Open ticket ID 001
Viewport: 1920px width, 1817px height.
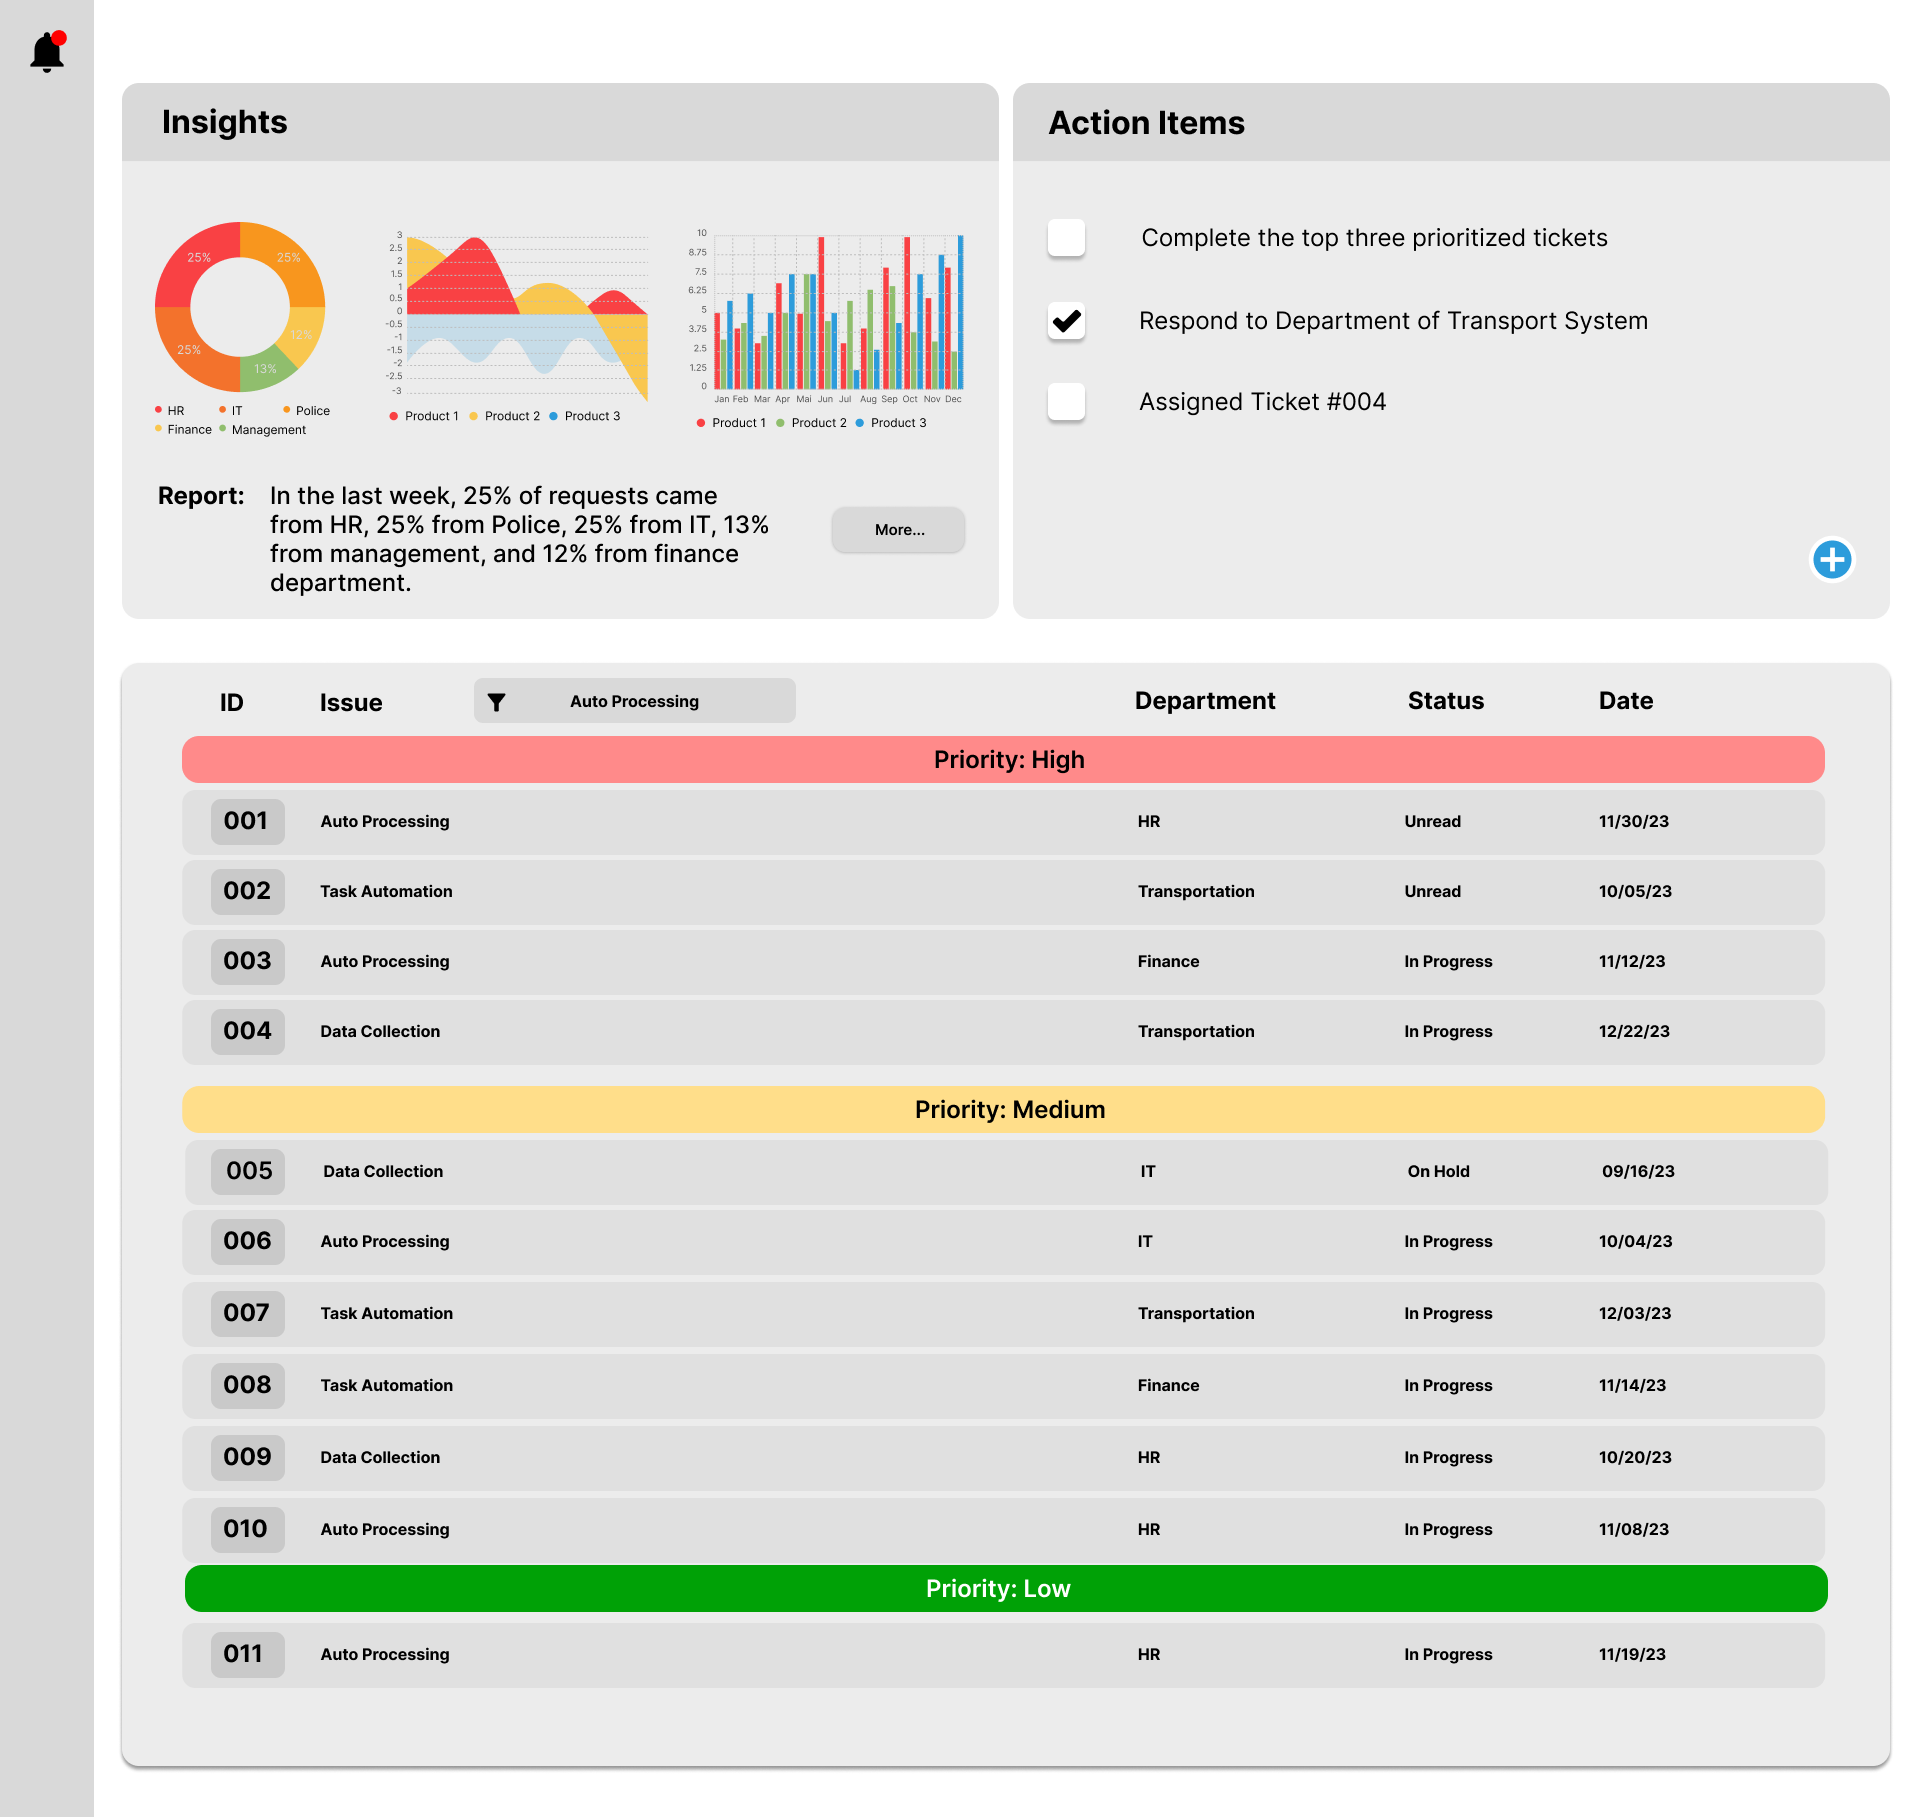tap(247, 822)
